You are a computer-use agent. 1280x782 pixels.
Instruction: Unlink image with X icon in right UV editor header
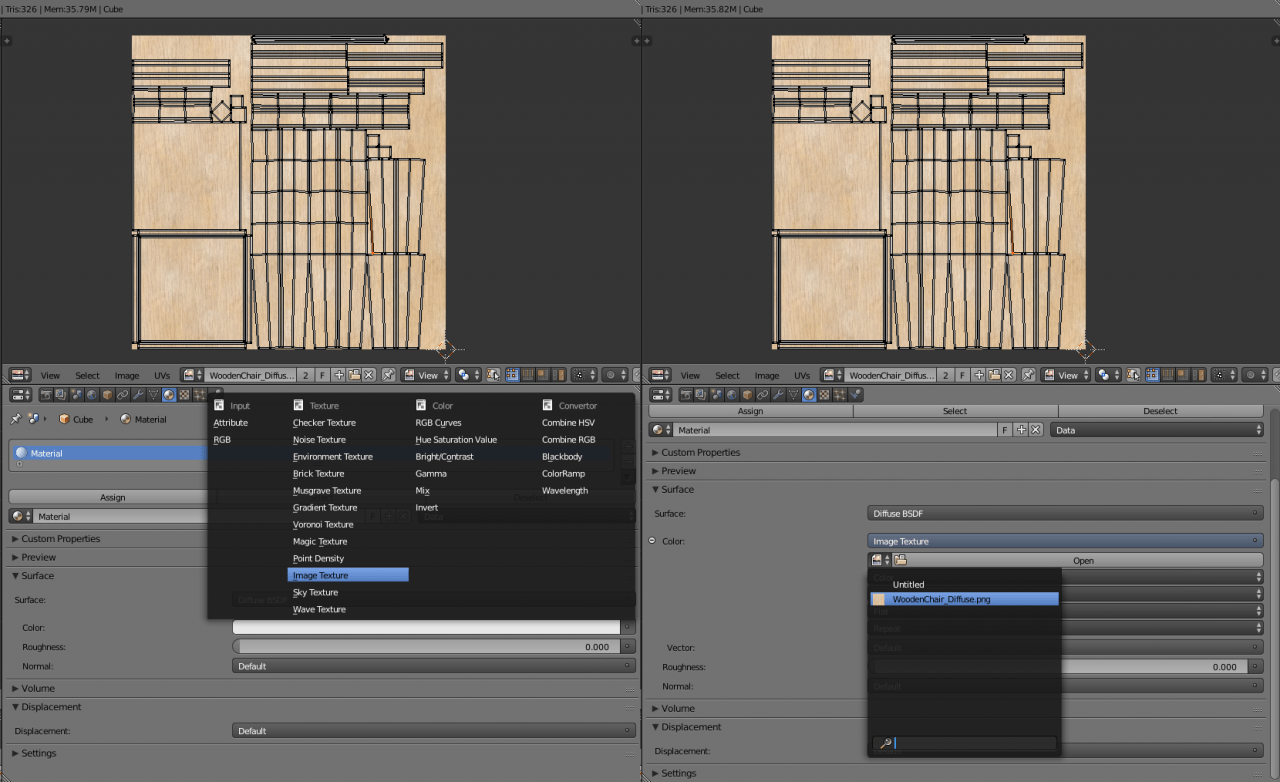pyautogui.click(x=1009, y=375)
